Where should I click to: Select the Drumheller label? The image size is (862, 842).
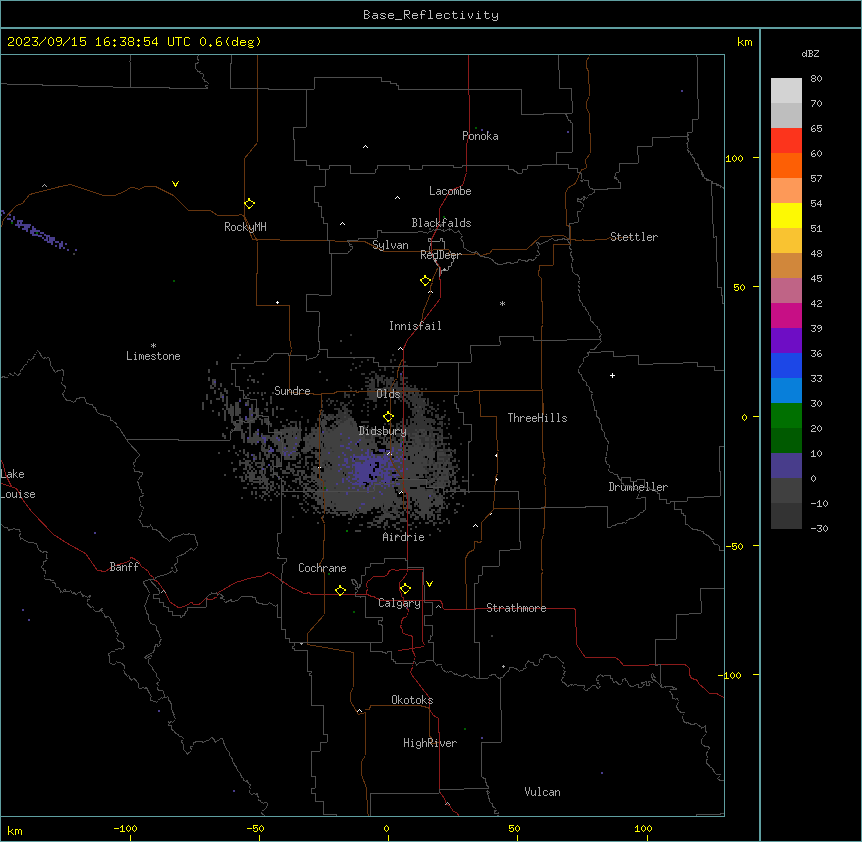coord(638,487)
